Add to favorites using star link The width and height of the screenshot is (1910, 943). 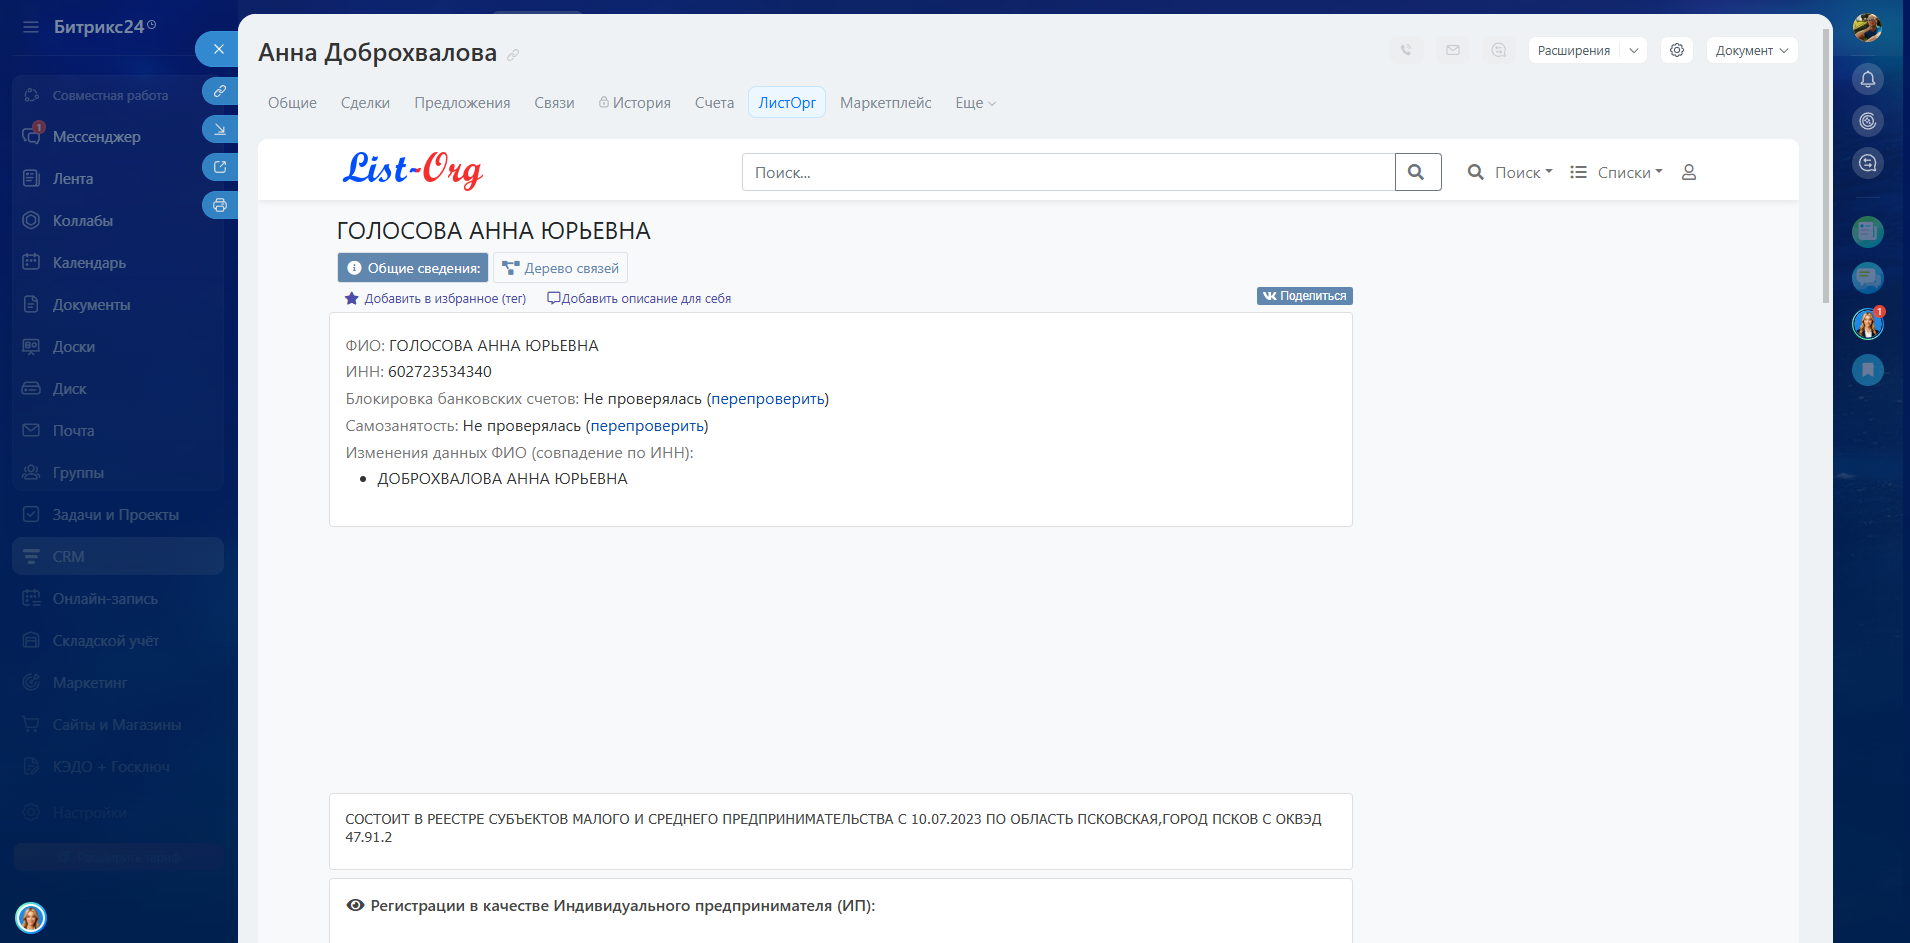(436, 299)
